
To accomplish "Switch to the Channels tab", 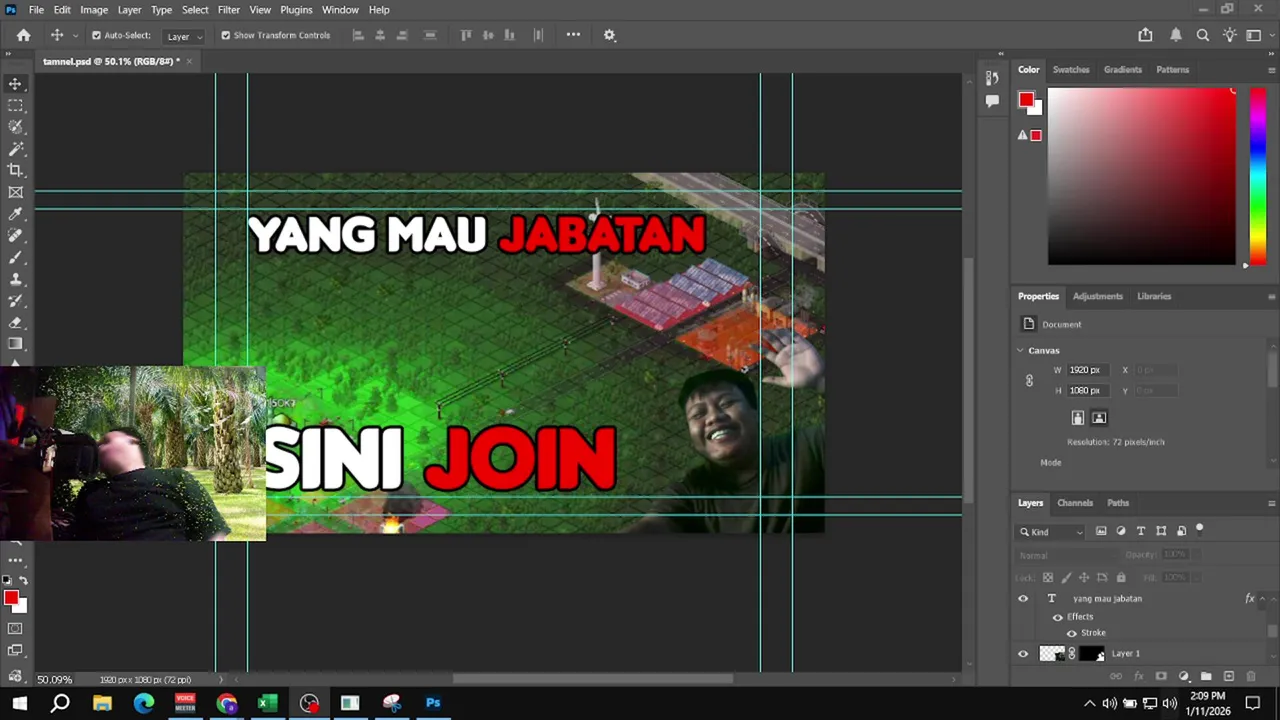I will coord(1075,503).
